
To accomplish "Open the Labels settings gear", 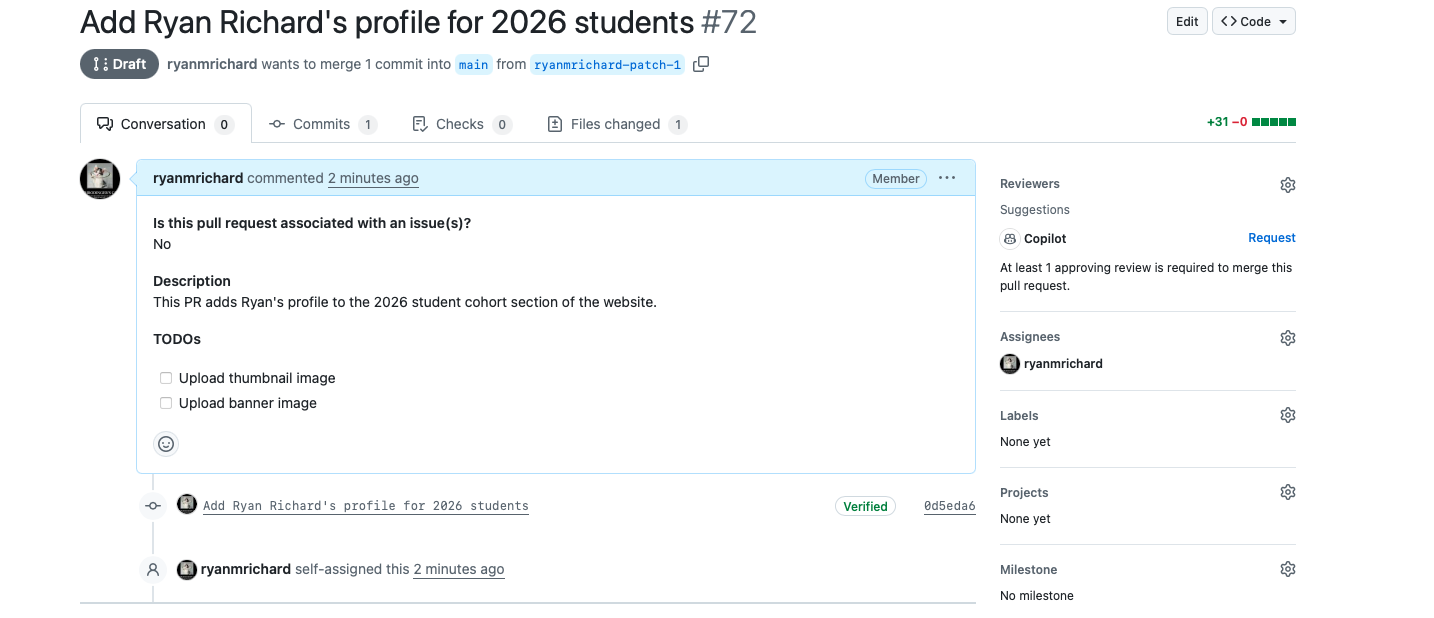I will click(1287, 415).
